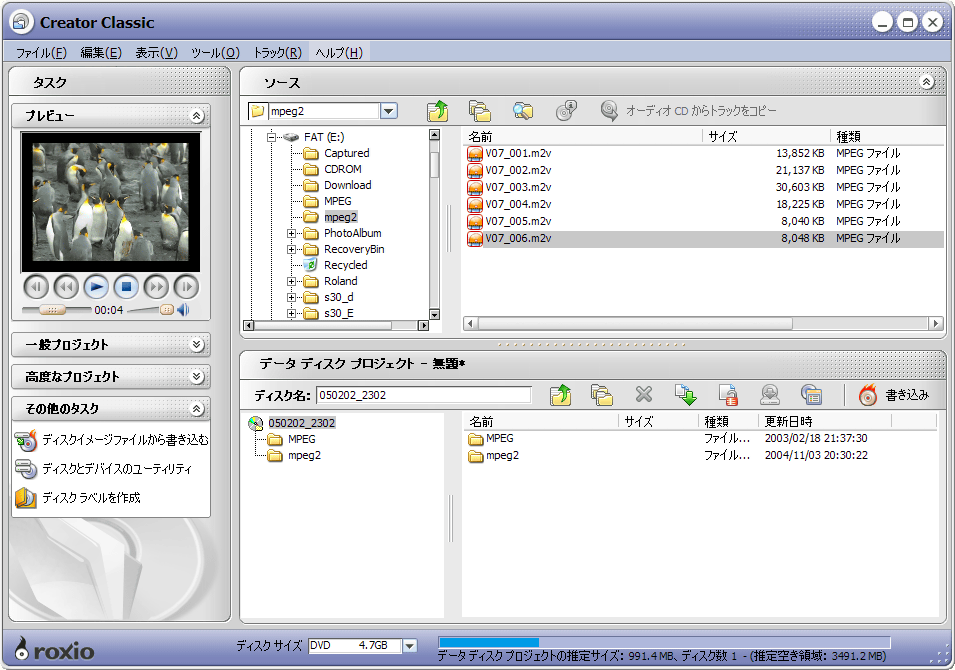Screen dimensions: 955x670
Task: Select the V07_001.m2v file icon
Action: click(475, 153)
